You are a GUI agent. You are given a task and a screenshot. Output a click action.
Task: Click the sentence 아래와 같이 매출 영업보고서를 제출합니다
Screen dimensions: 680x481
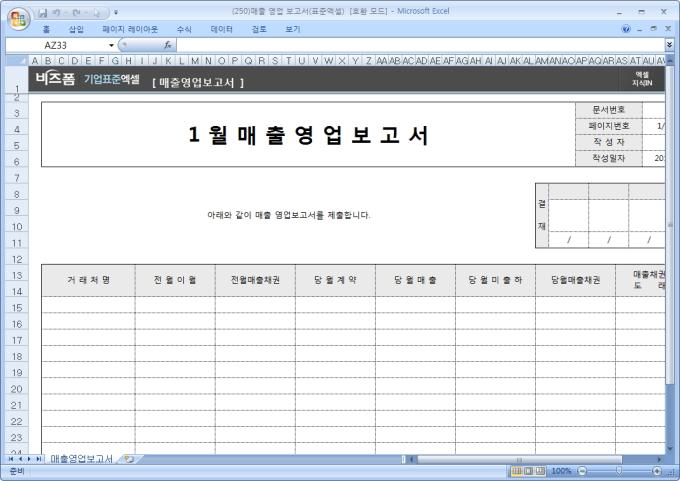(x=288, y=215)
